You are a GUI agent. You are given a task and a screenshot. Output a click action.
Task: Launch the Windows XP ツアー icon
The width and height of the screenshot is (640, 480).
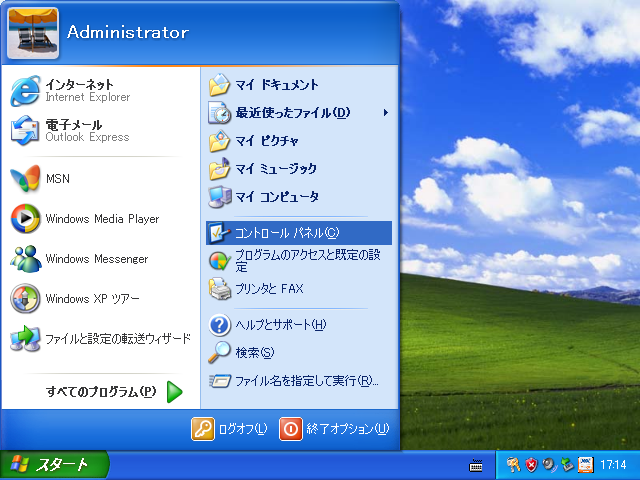click(x=25, y=299)
